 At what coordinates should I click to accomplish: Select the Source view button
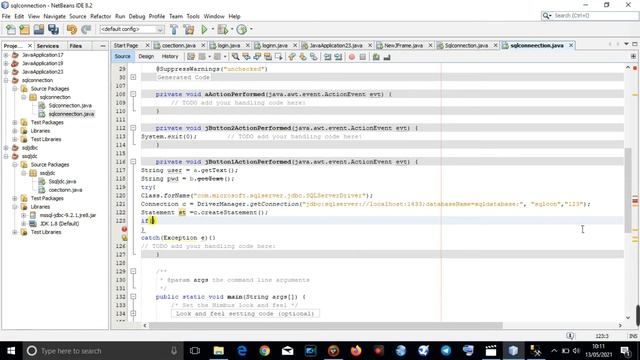[122, 56]
